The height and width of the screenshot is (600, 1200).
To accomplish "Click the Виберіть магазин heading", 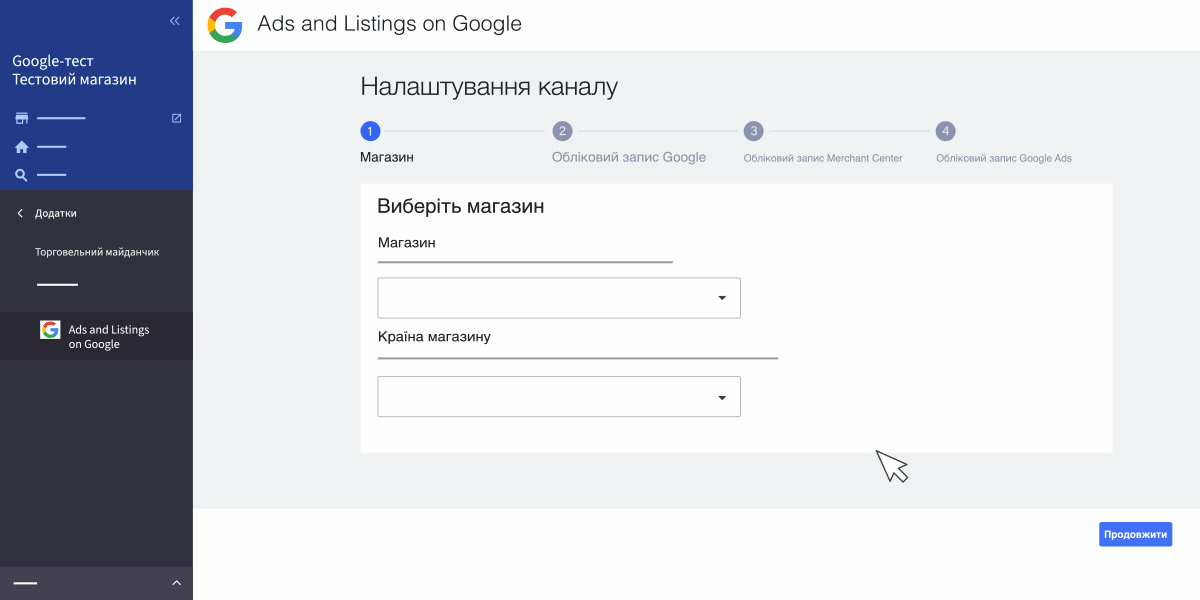I will [x=460, y=207].
